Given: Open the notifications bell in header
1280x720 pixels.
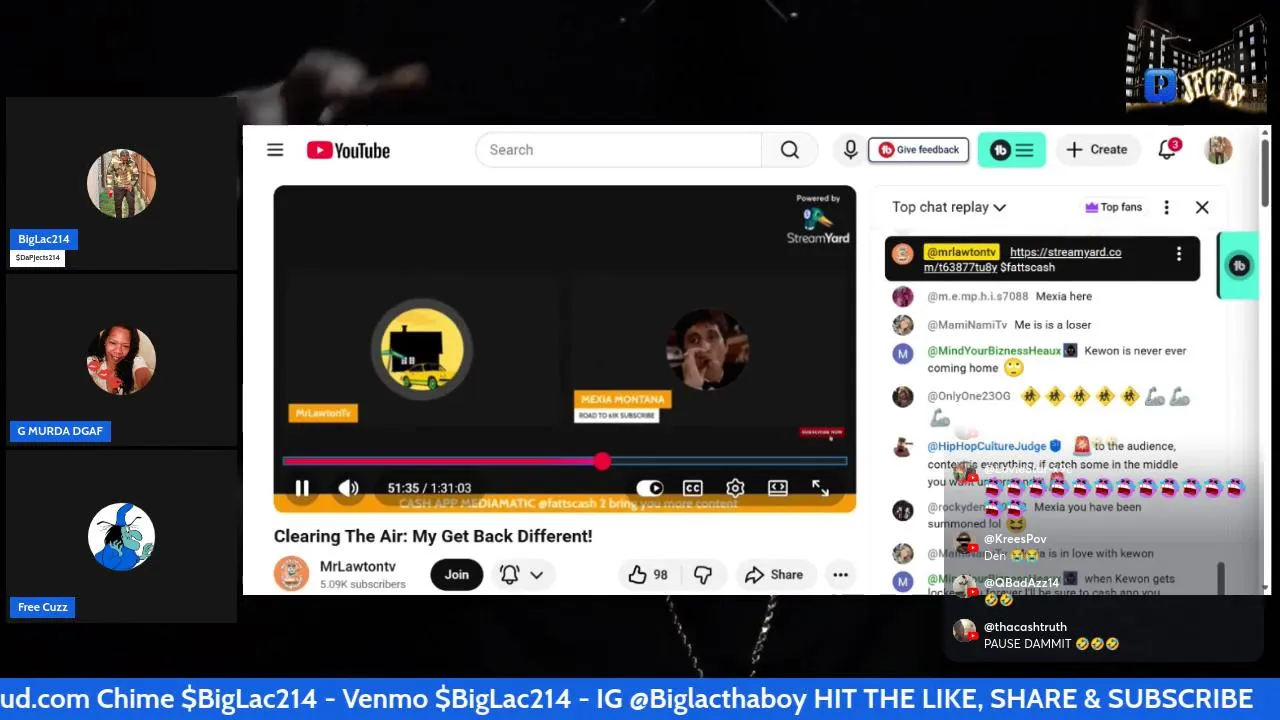Looking at the screenshot, I should (1168, 150).
